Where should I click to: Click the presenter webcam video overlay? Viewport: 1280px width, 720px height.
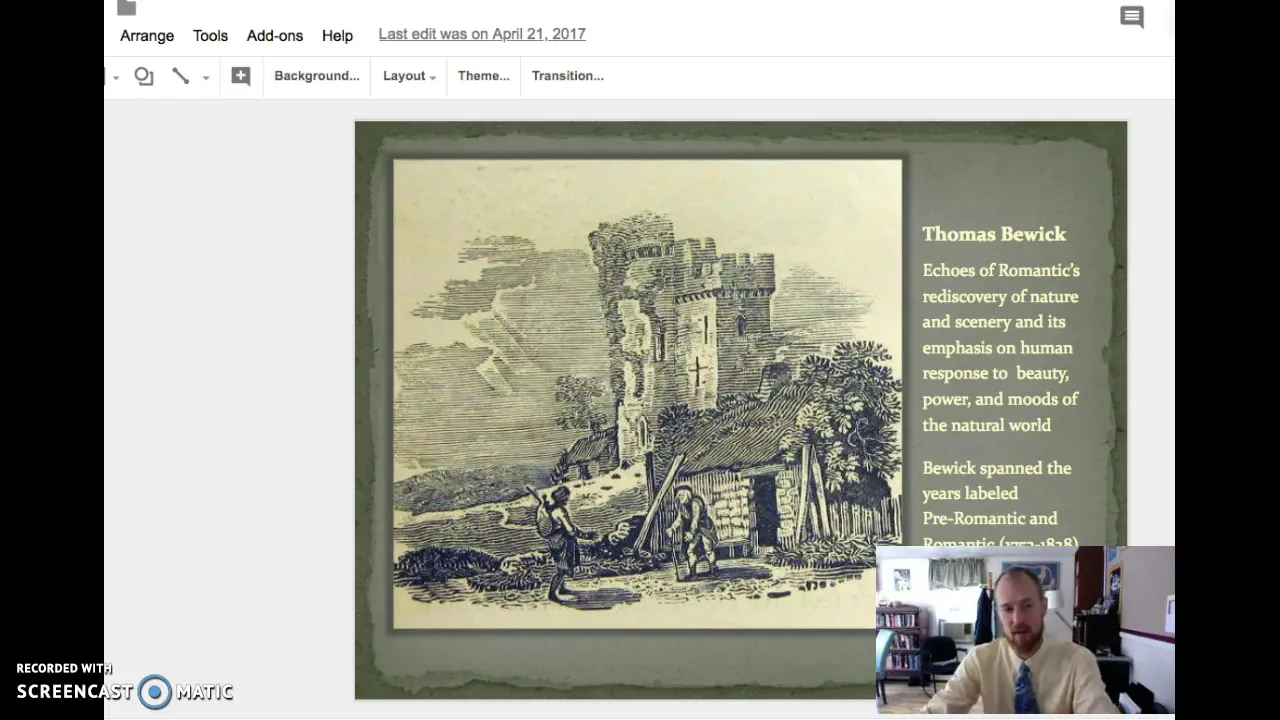[x=1025, y=630]
